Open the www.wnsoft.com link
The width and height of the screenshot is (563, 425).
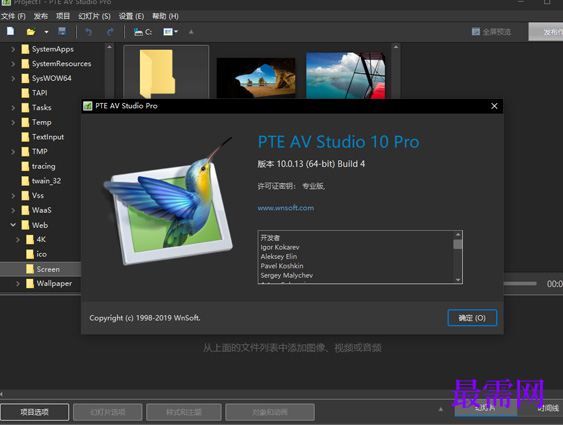(x=286, y=208)
